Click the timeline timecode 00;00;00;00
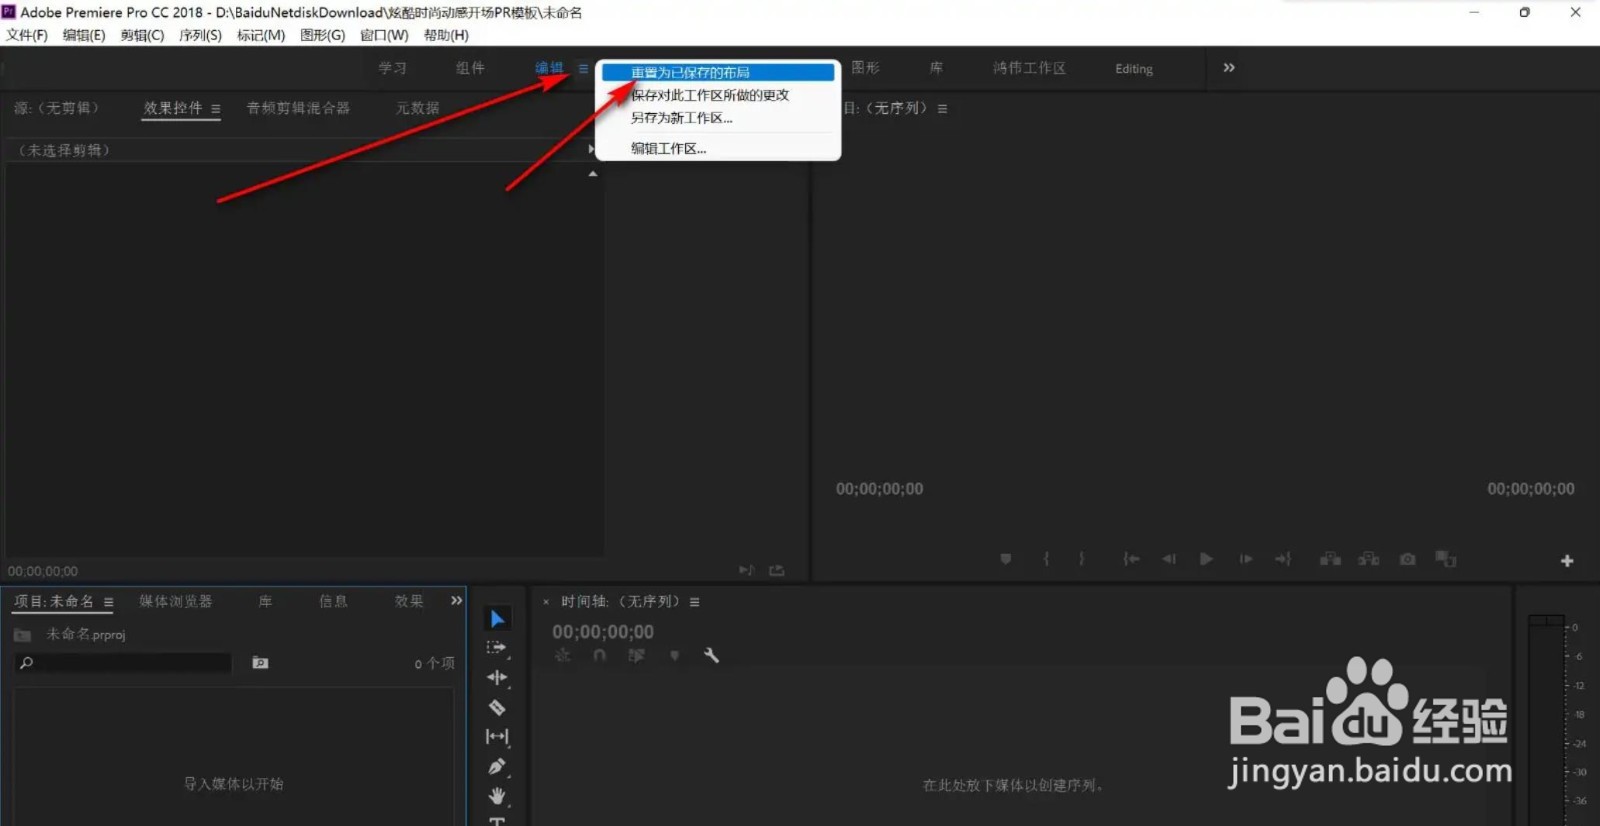The image size is (1600, 826). coord(603,632)
